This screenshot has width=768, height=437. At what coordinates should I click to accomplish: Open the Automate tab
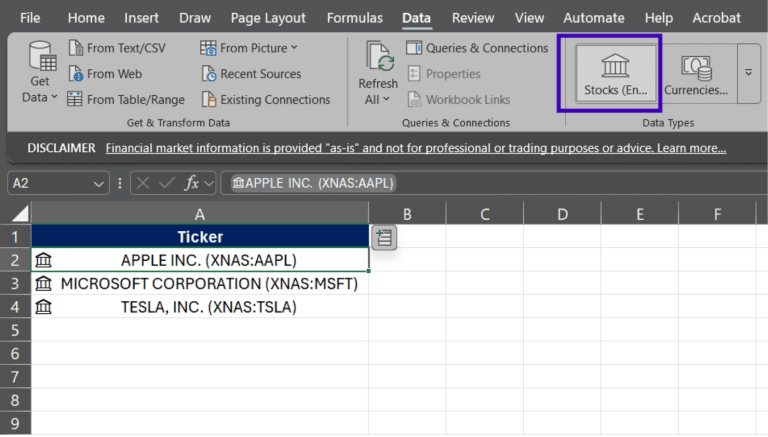coord(594,18)
